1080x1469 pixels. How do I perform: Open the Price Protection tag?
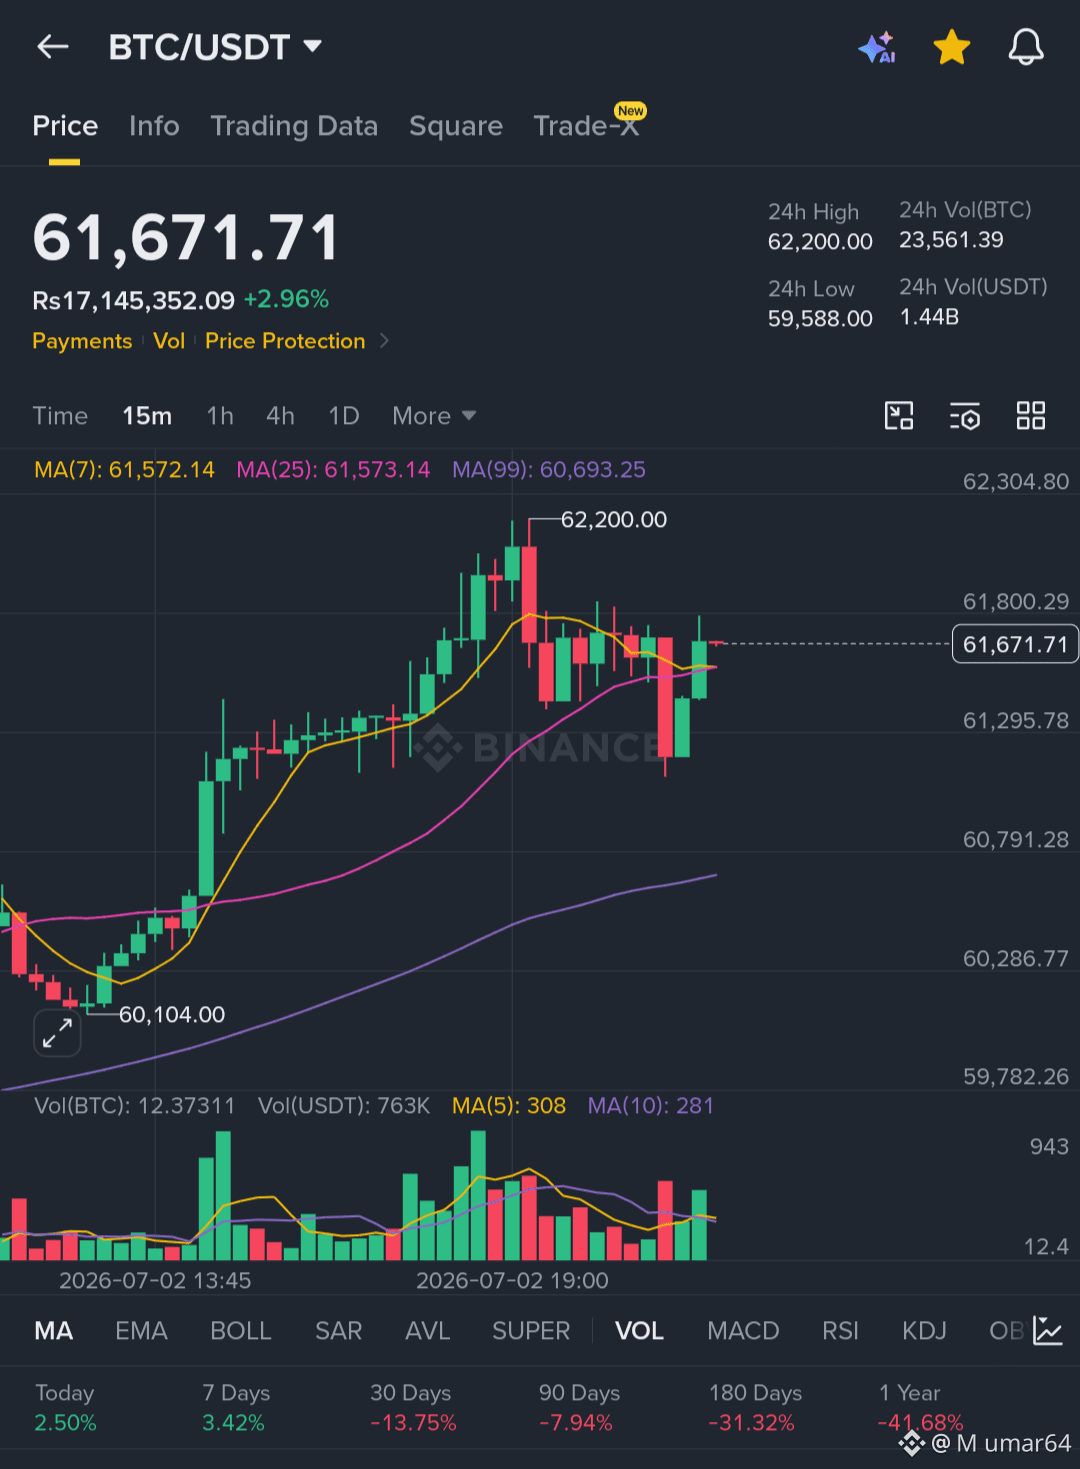[x=285, y=341]
